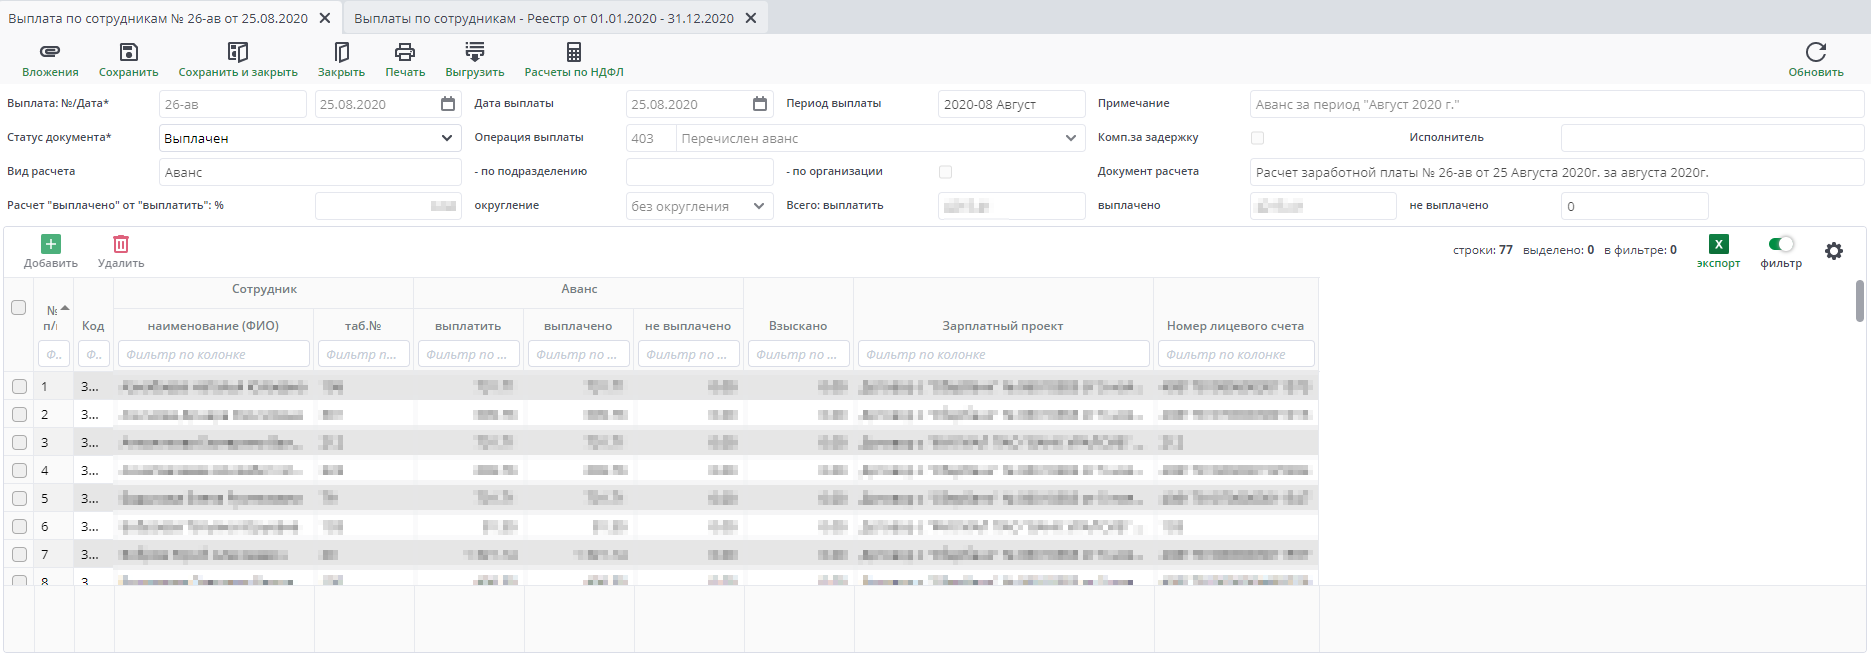The width and height of the screenshot is (1871, 654).
Task: Switch to Выплаты по сотрудникам Реестр tab
Action: click(x=544, y=18)
